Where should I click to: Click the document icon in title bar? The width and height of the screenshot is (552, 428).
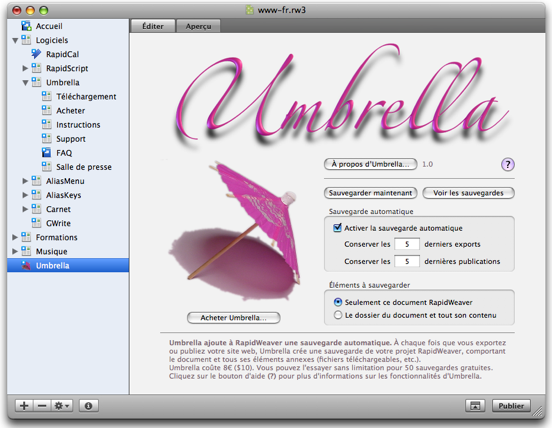tap(250, 10)
